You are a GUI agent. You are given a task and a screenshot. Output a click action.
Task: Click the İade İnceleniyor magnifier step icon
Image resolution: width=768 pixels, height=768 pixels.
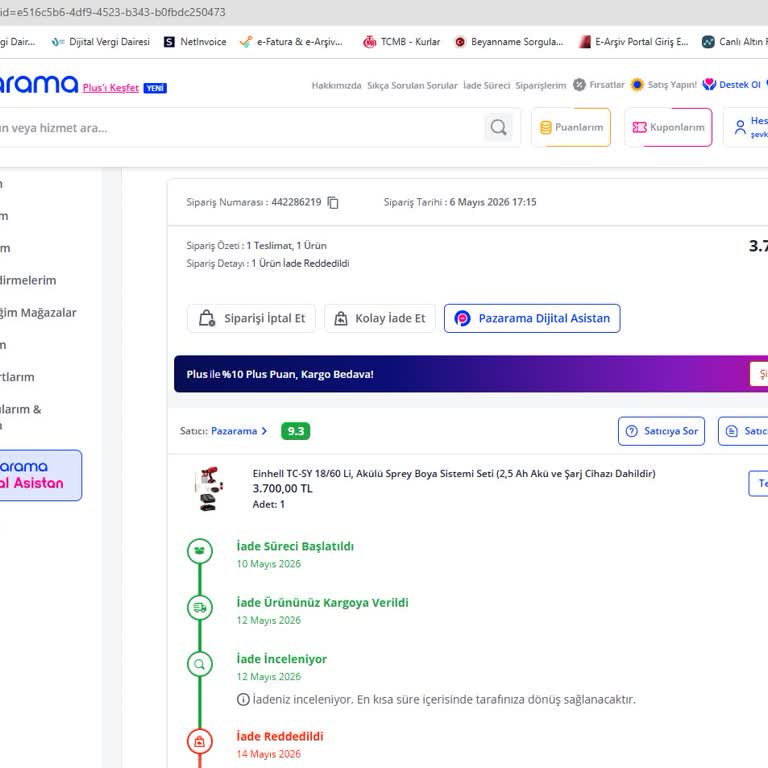coord(200,664)
